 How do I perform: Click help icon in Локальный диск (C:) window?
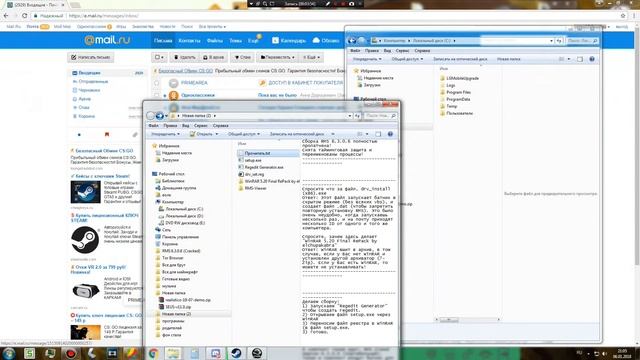pyautogui.click(x=592, y=59)
